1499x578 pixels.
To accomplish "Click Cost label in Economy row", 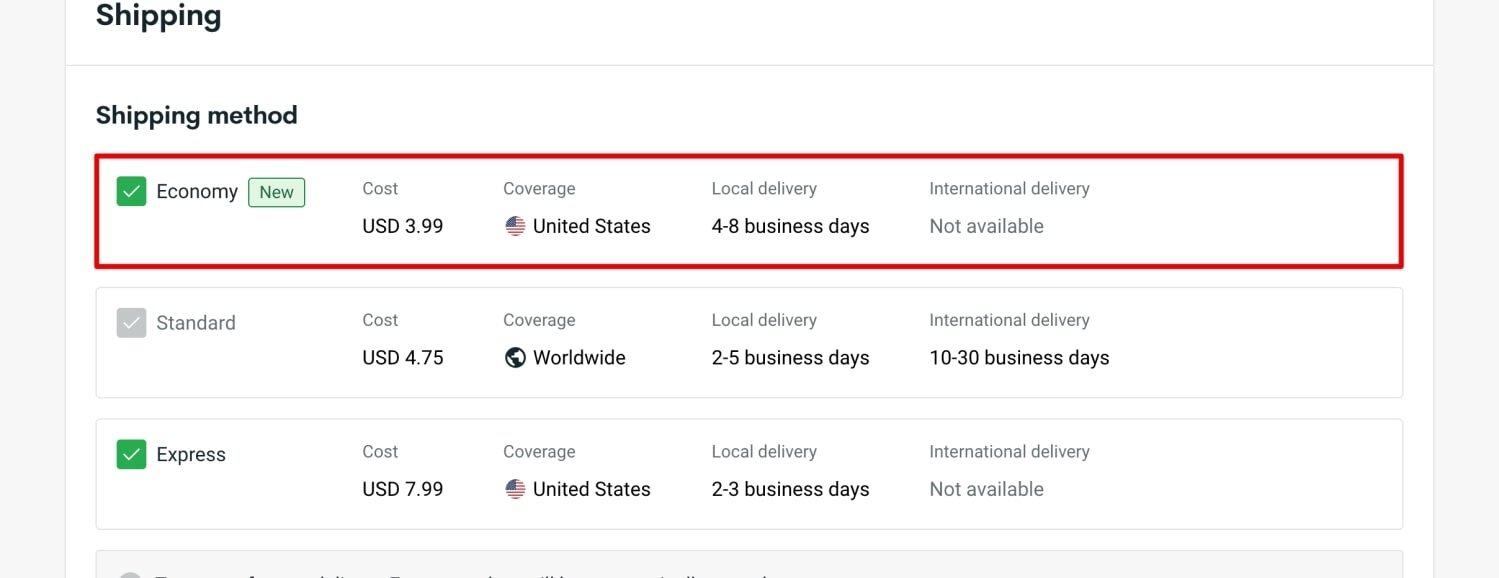I will point(380,188).
